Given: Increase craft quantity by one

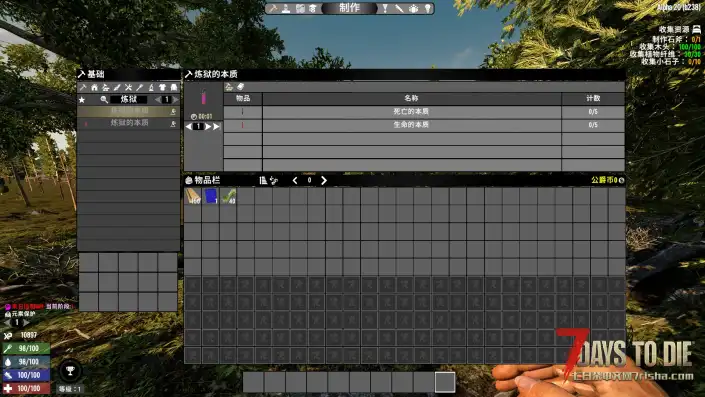Looking at the screenshot, I should [208, 127].
